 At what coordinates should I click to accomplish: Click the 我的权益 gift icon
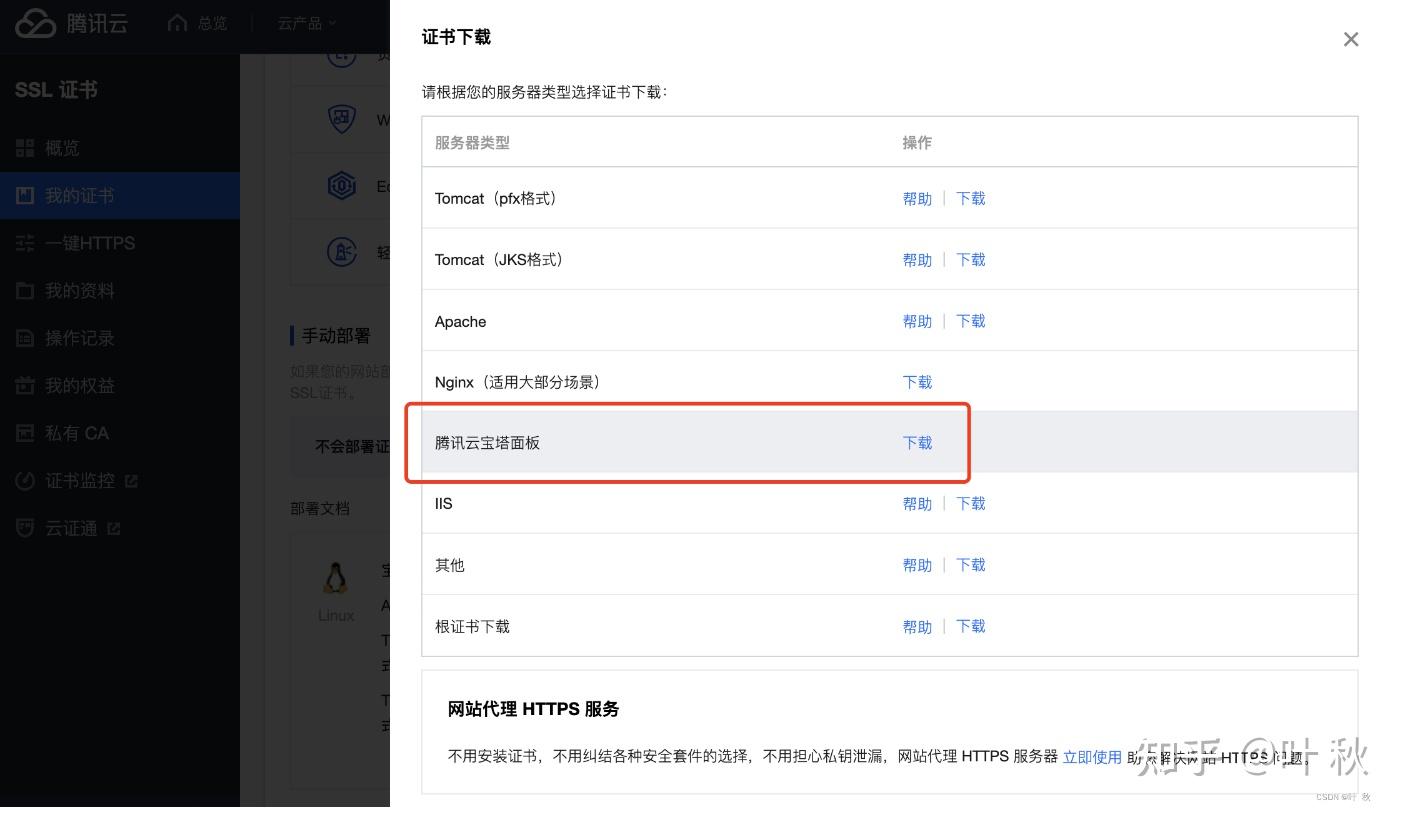tap(25, 386)
